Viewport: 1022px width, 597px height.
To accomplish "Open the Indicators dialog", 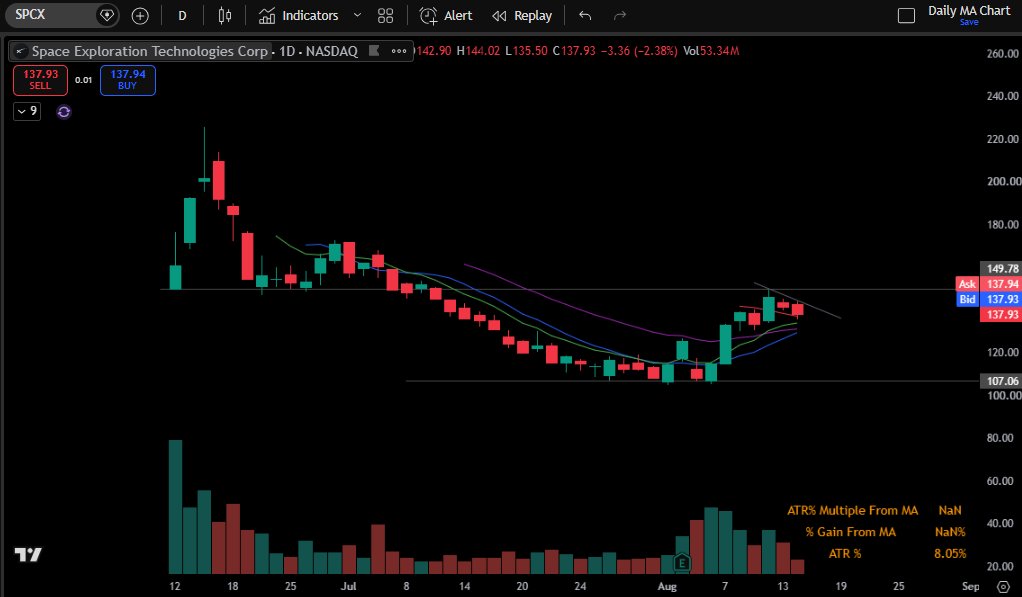I will click(299, 16).
